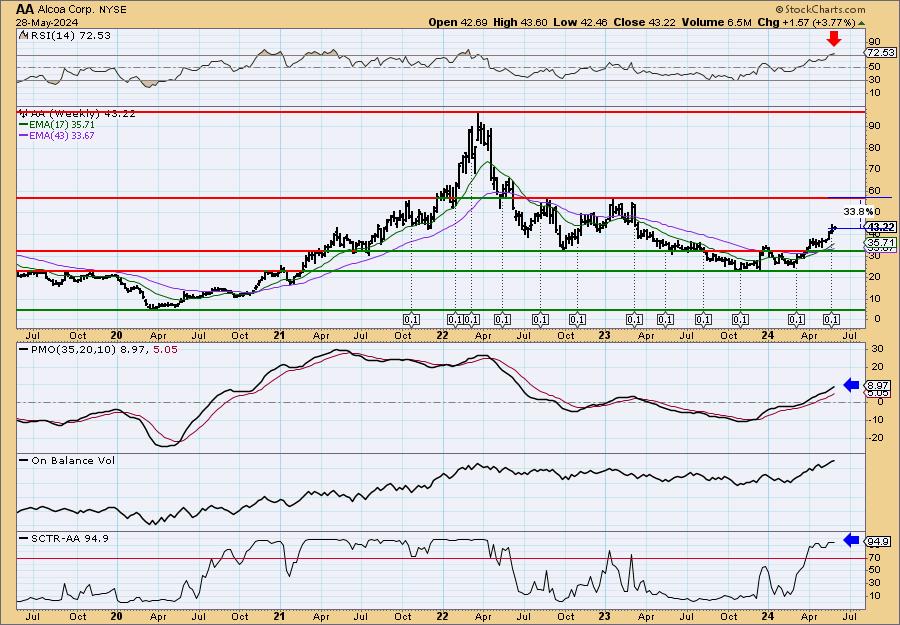The image size is (900, 625).
Task: Click the purple EMA(43) legend line
Action: [24, 136]
